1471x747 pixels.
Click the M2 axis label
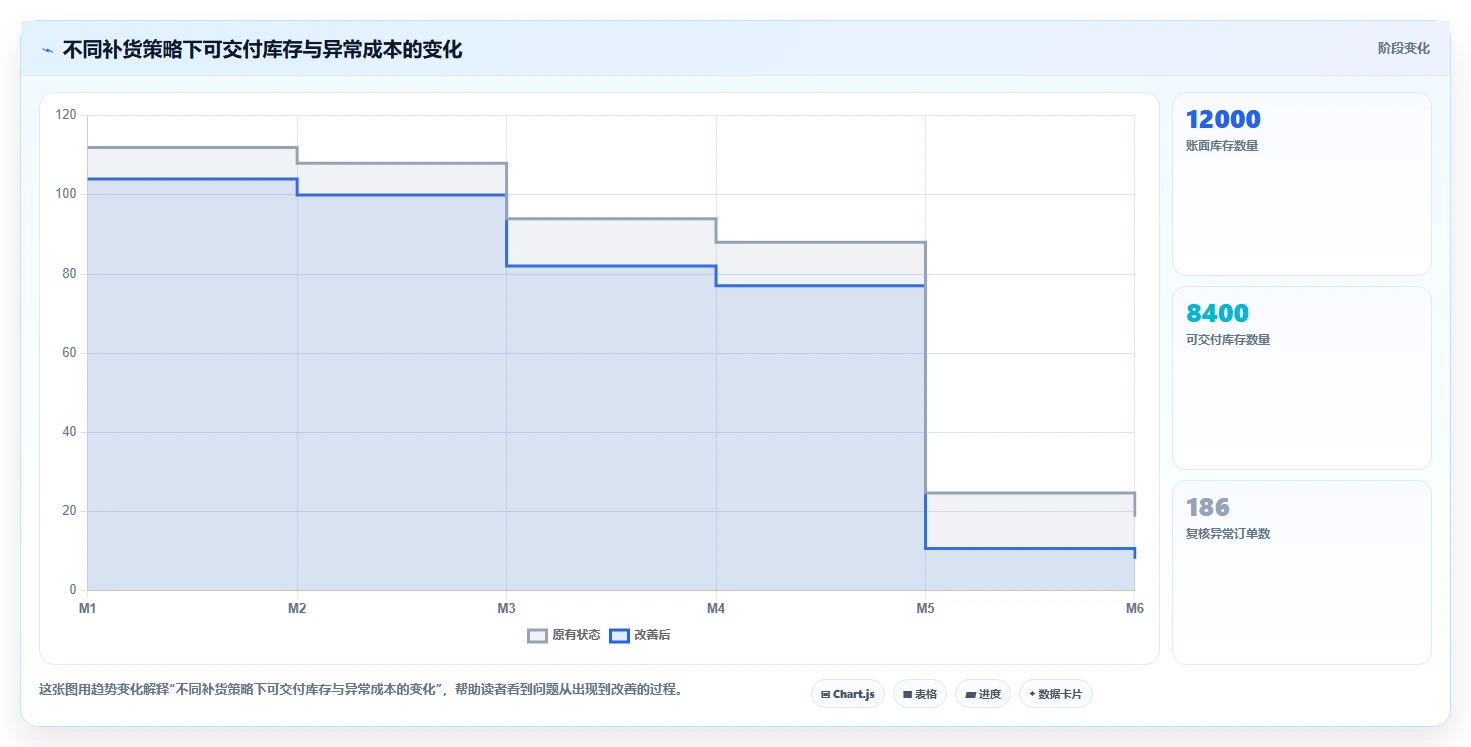click(x=297, y=608)
